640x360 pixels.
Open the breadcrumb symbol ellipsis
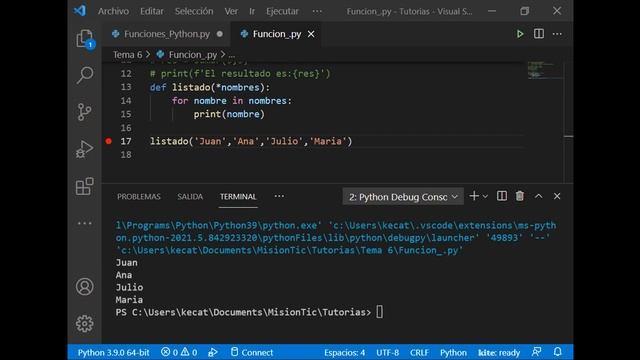pyautogui.click(x=231, y=55)
